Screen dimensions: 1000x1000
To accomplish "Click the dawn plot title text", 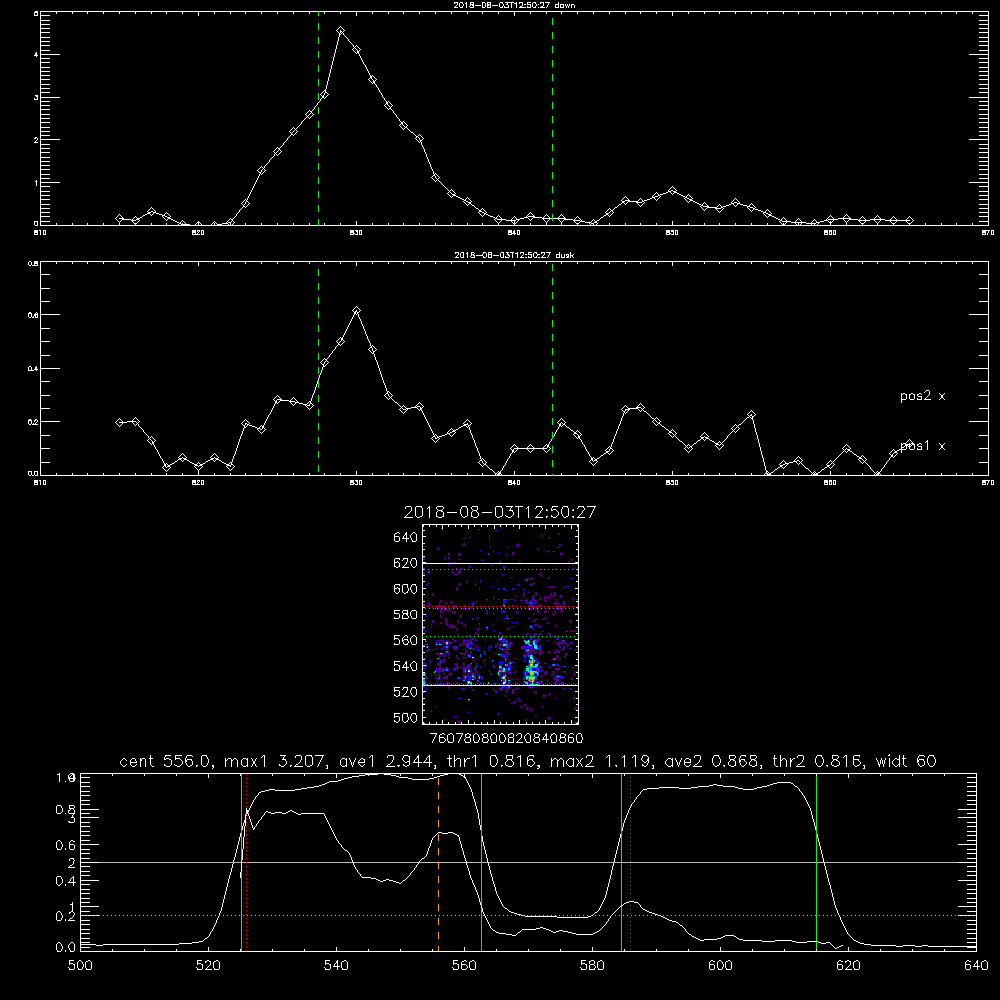I will 514,5.
